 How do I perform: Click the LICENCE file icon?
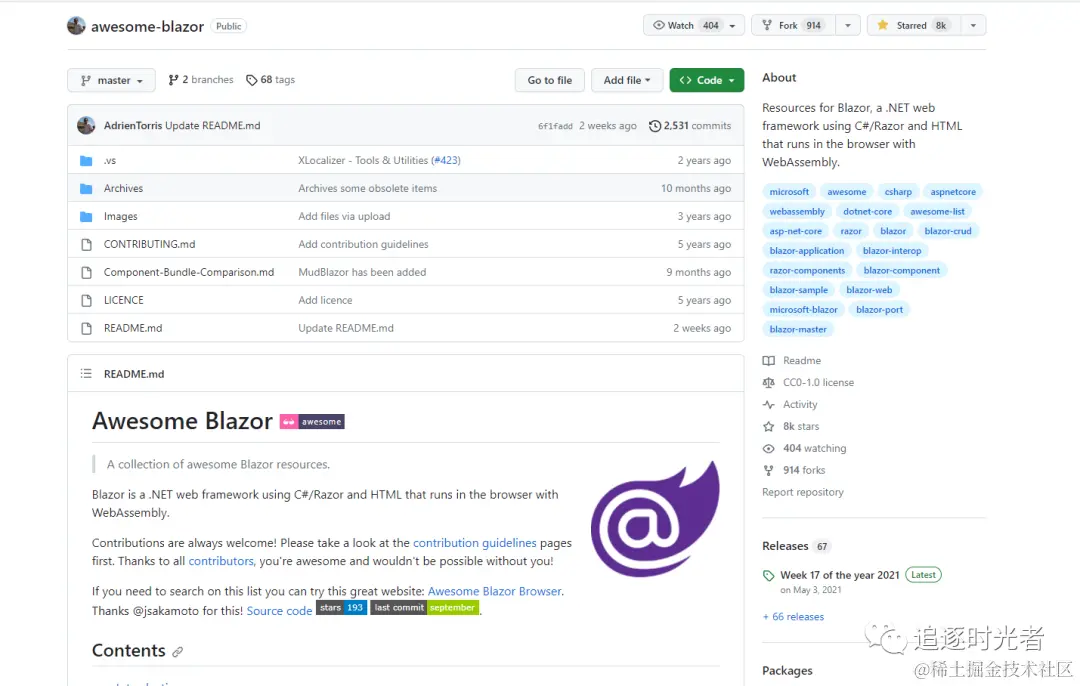pos(86,300)
